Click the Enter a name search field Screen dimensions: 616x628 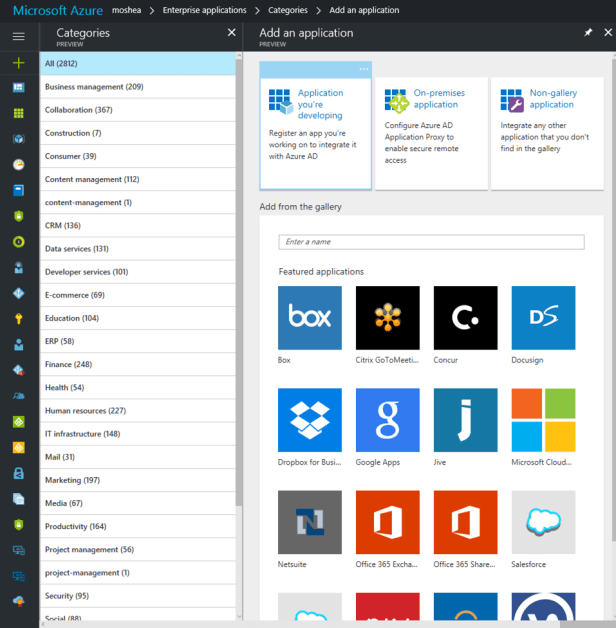point(431,242)
